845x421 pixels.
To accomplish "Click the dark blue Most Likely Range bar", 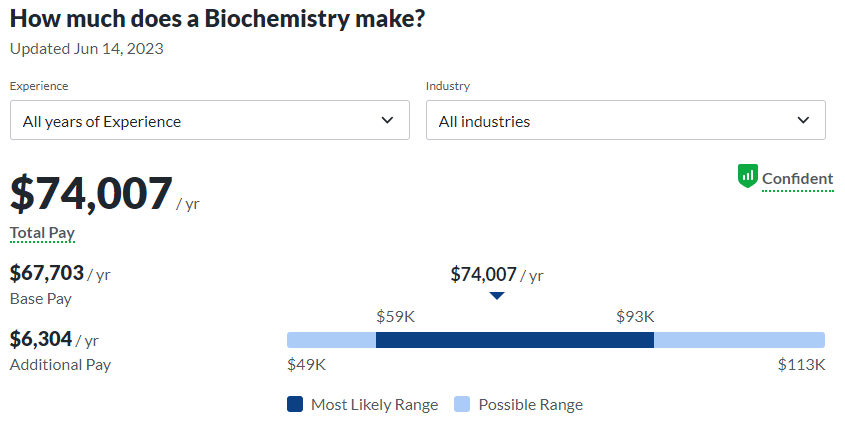I will click(x=514, y=340).
